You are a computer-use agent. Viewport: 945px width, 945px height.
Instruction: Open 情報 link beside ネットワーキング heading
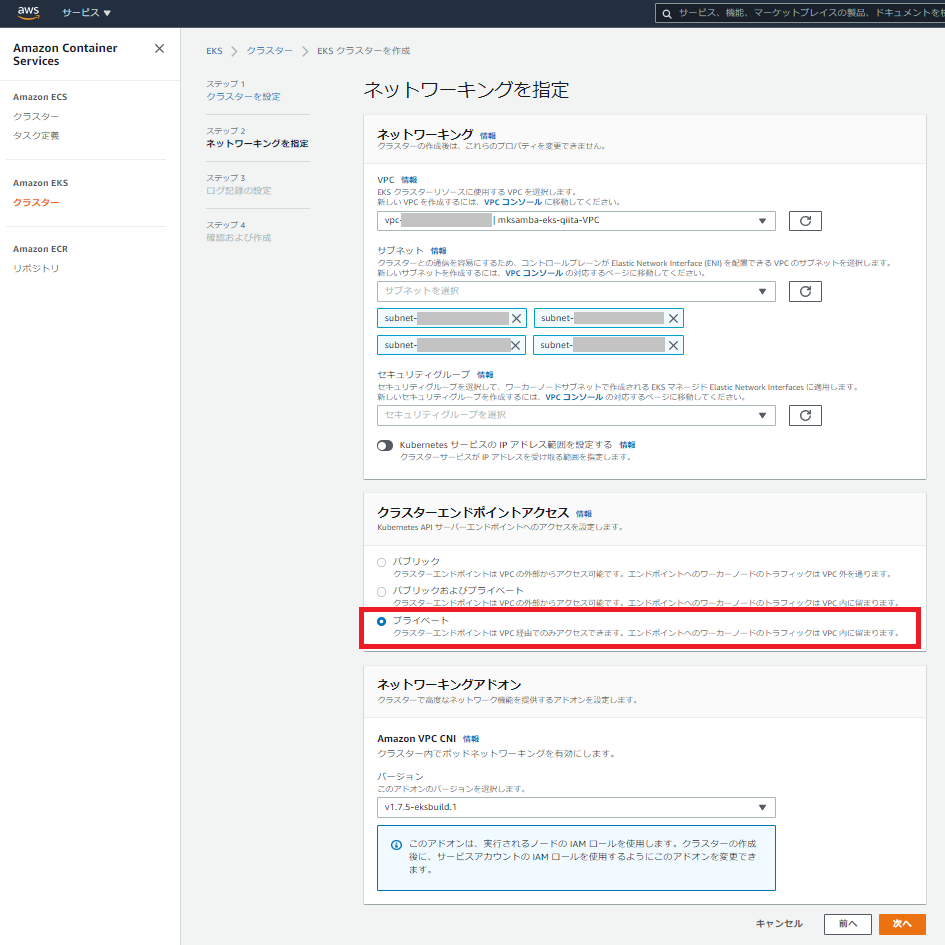tap(488, 136)
